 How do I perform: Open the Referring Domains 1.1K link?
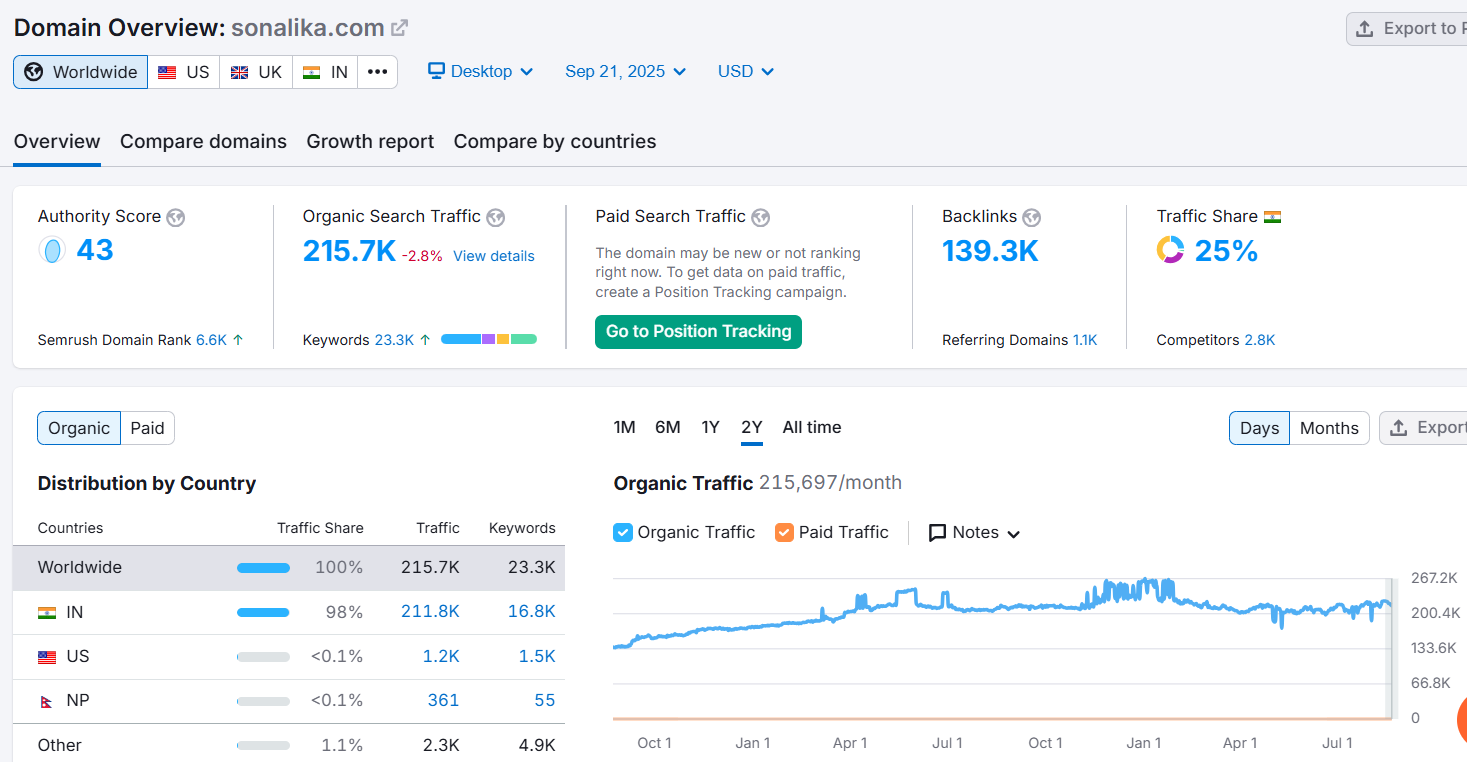(1085, 340)
